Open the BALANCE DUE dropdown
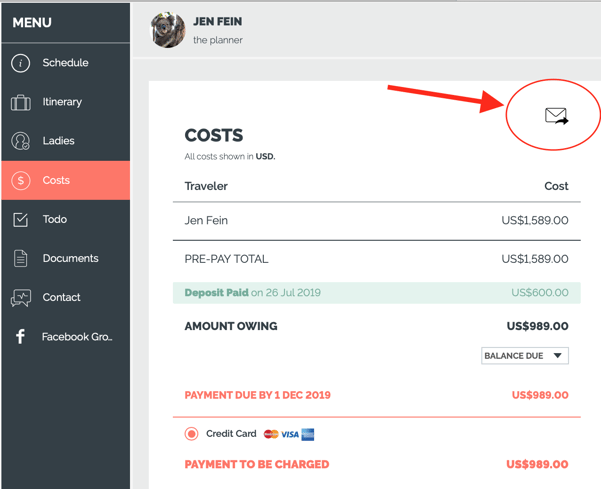Viewport: 601px width, 489px height. 525,356
